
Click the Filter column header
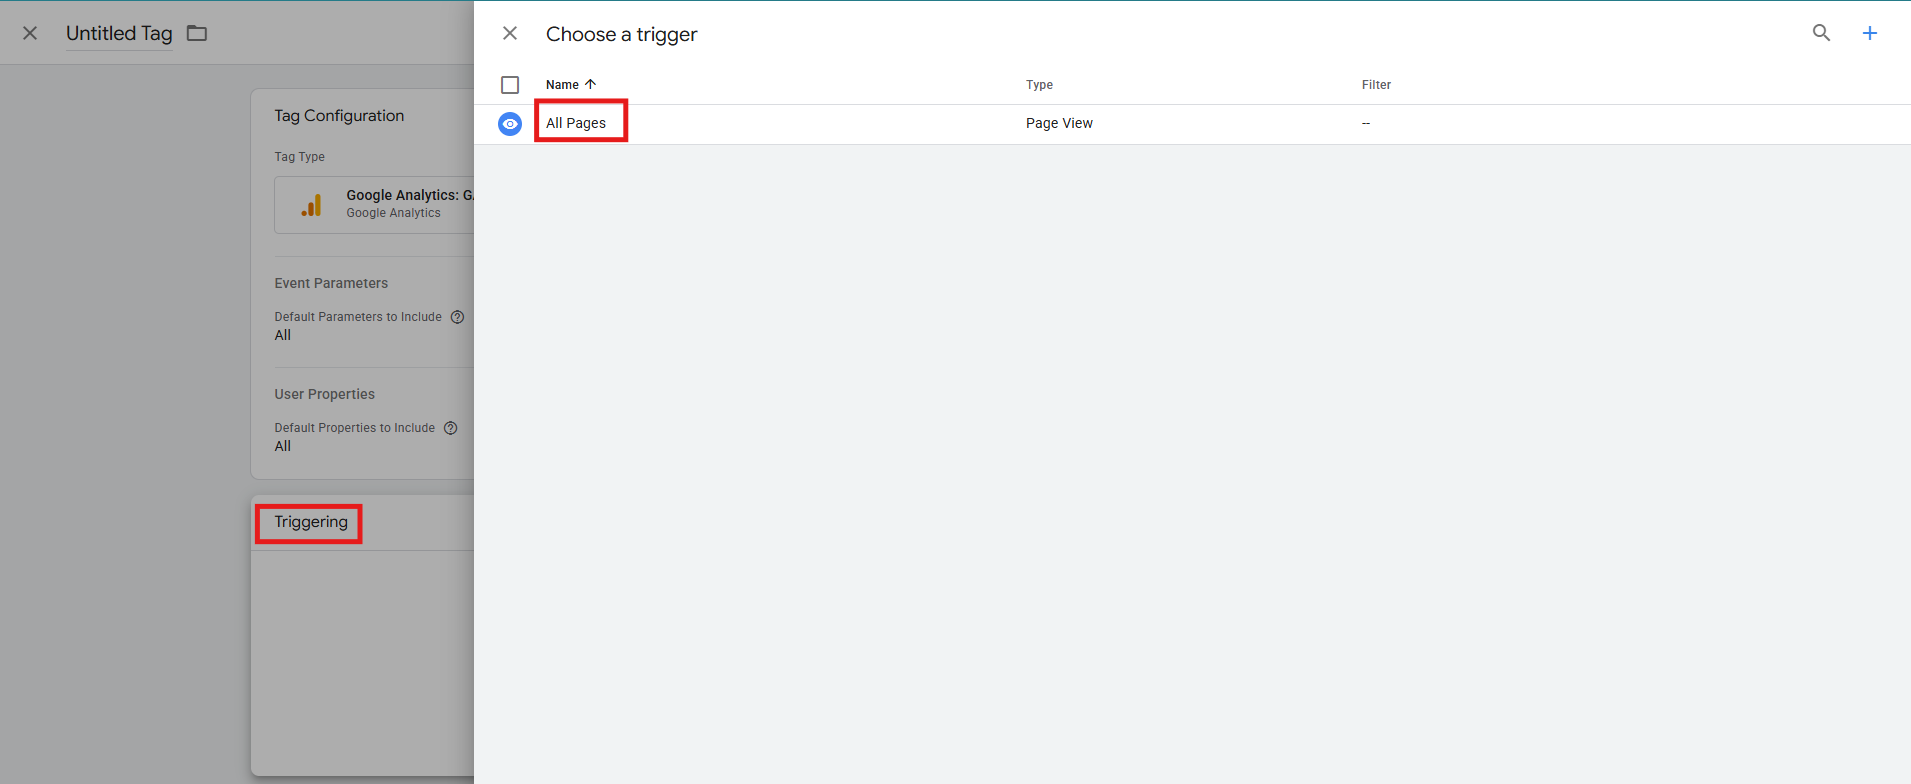pos(1376,85)
